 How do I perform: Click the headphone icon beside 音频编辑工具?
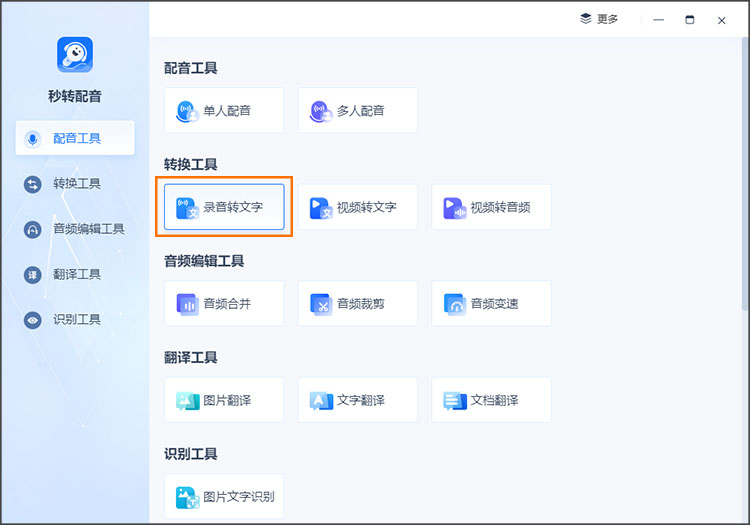point(33,230)
